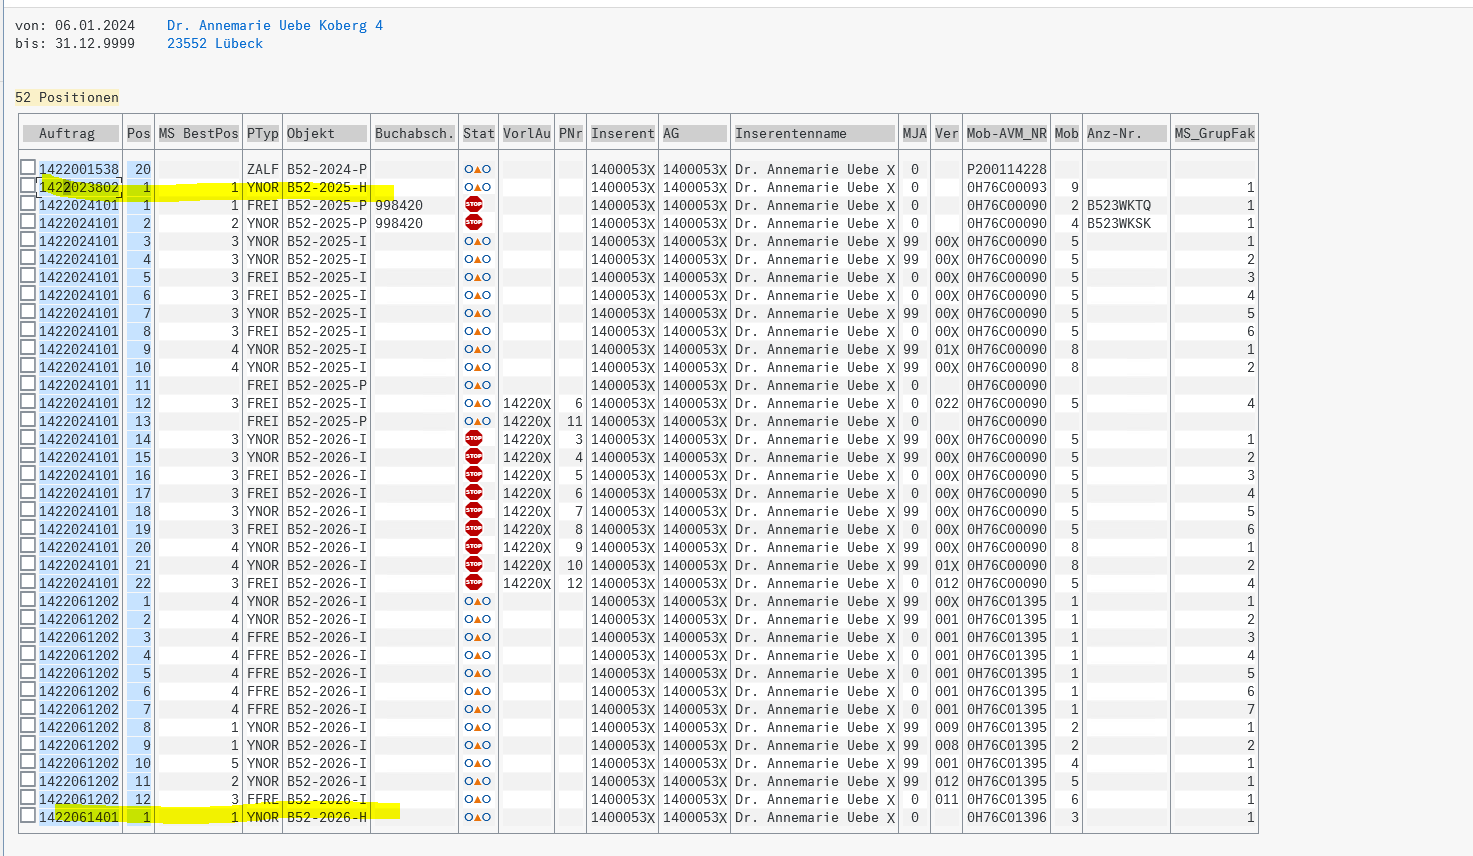The height and width of the screenshot is (856, 1473).
Task: Click status icon for 1422024101 position 6
Action: click(478, 295)
